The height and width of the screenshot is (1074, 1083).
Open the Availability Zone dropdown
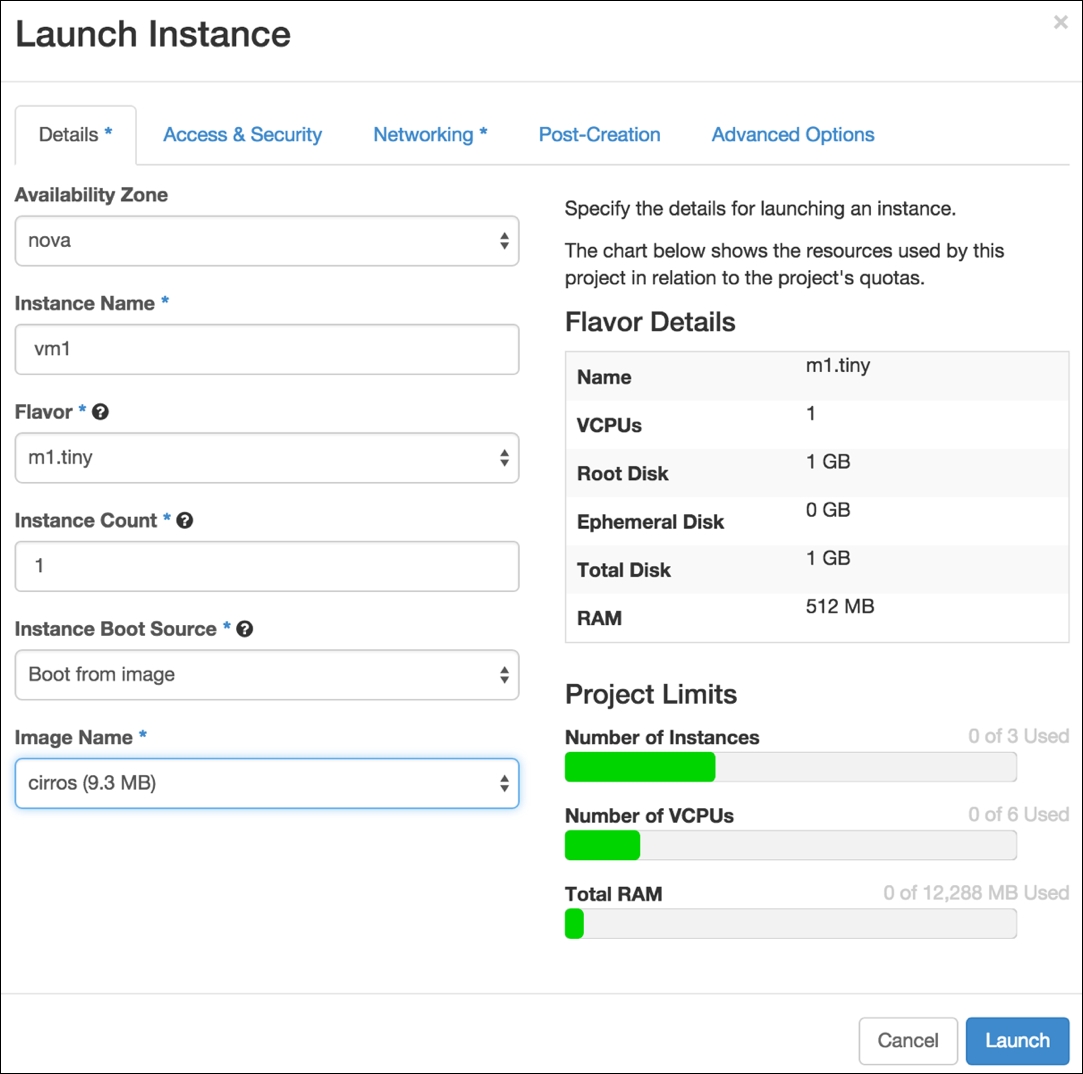267,241
